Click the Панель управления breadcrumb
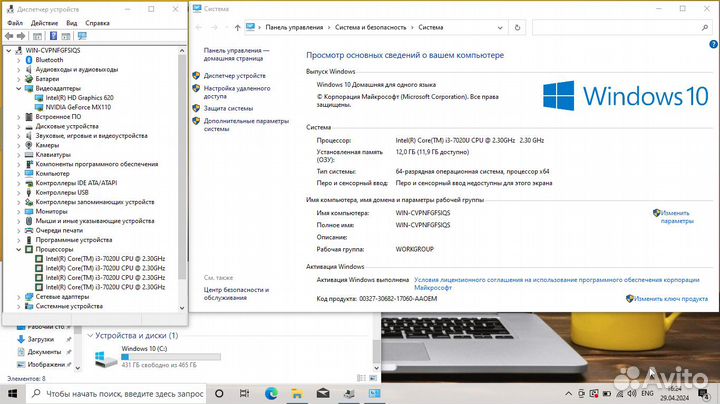Image resolution: width=720 pixels, height=404 pixels. (x=294, y=28)
